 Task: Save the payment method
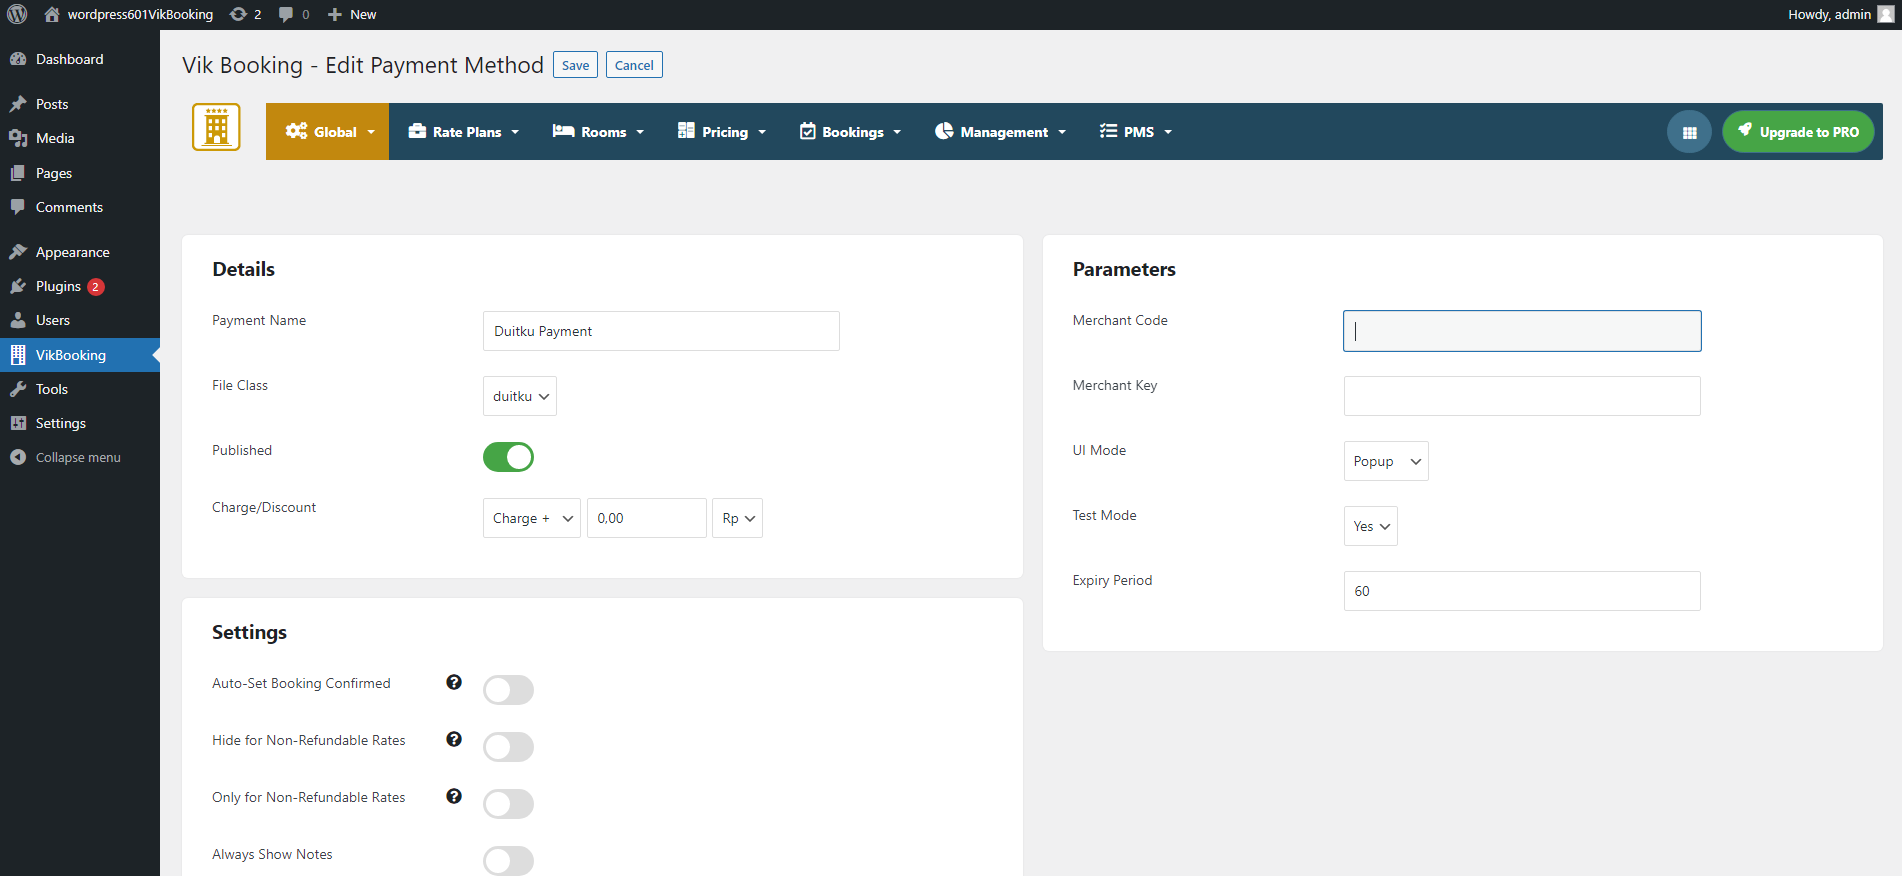pyautogui.click(x=575, y=65)
